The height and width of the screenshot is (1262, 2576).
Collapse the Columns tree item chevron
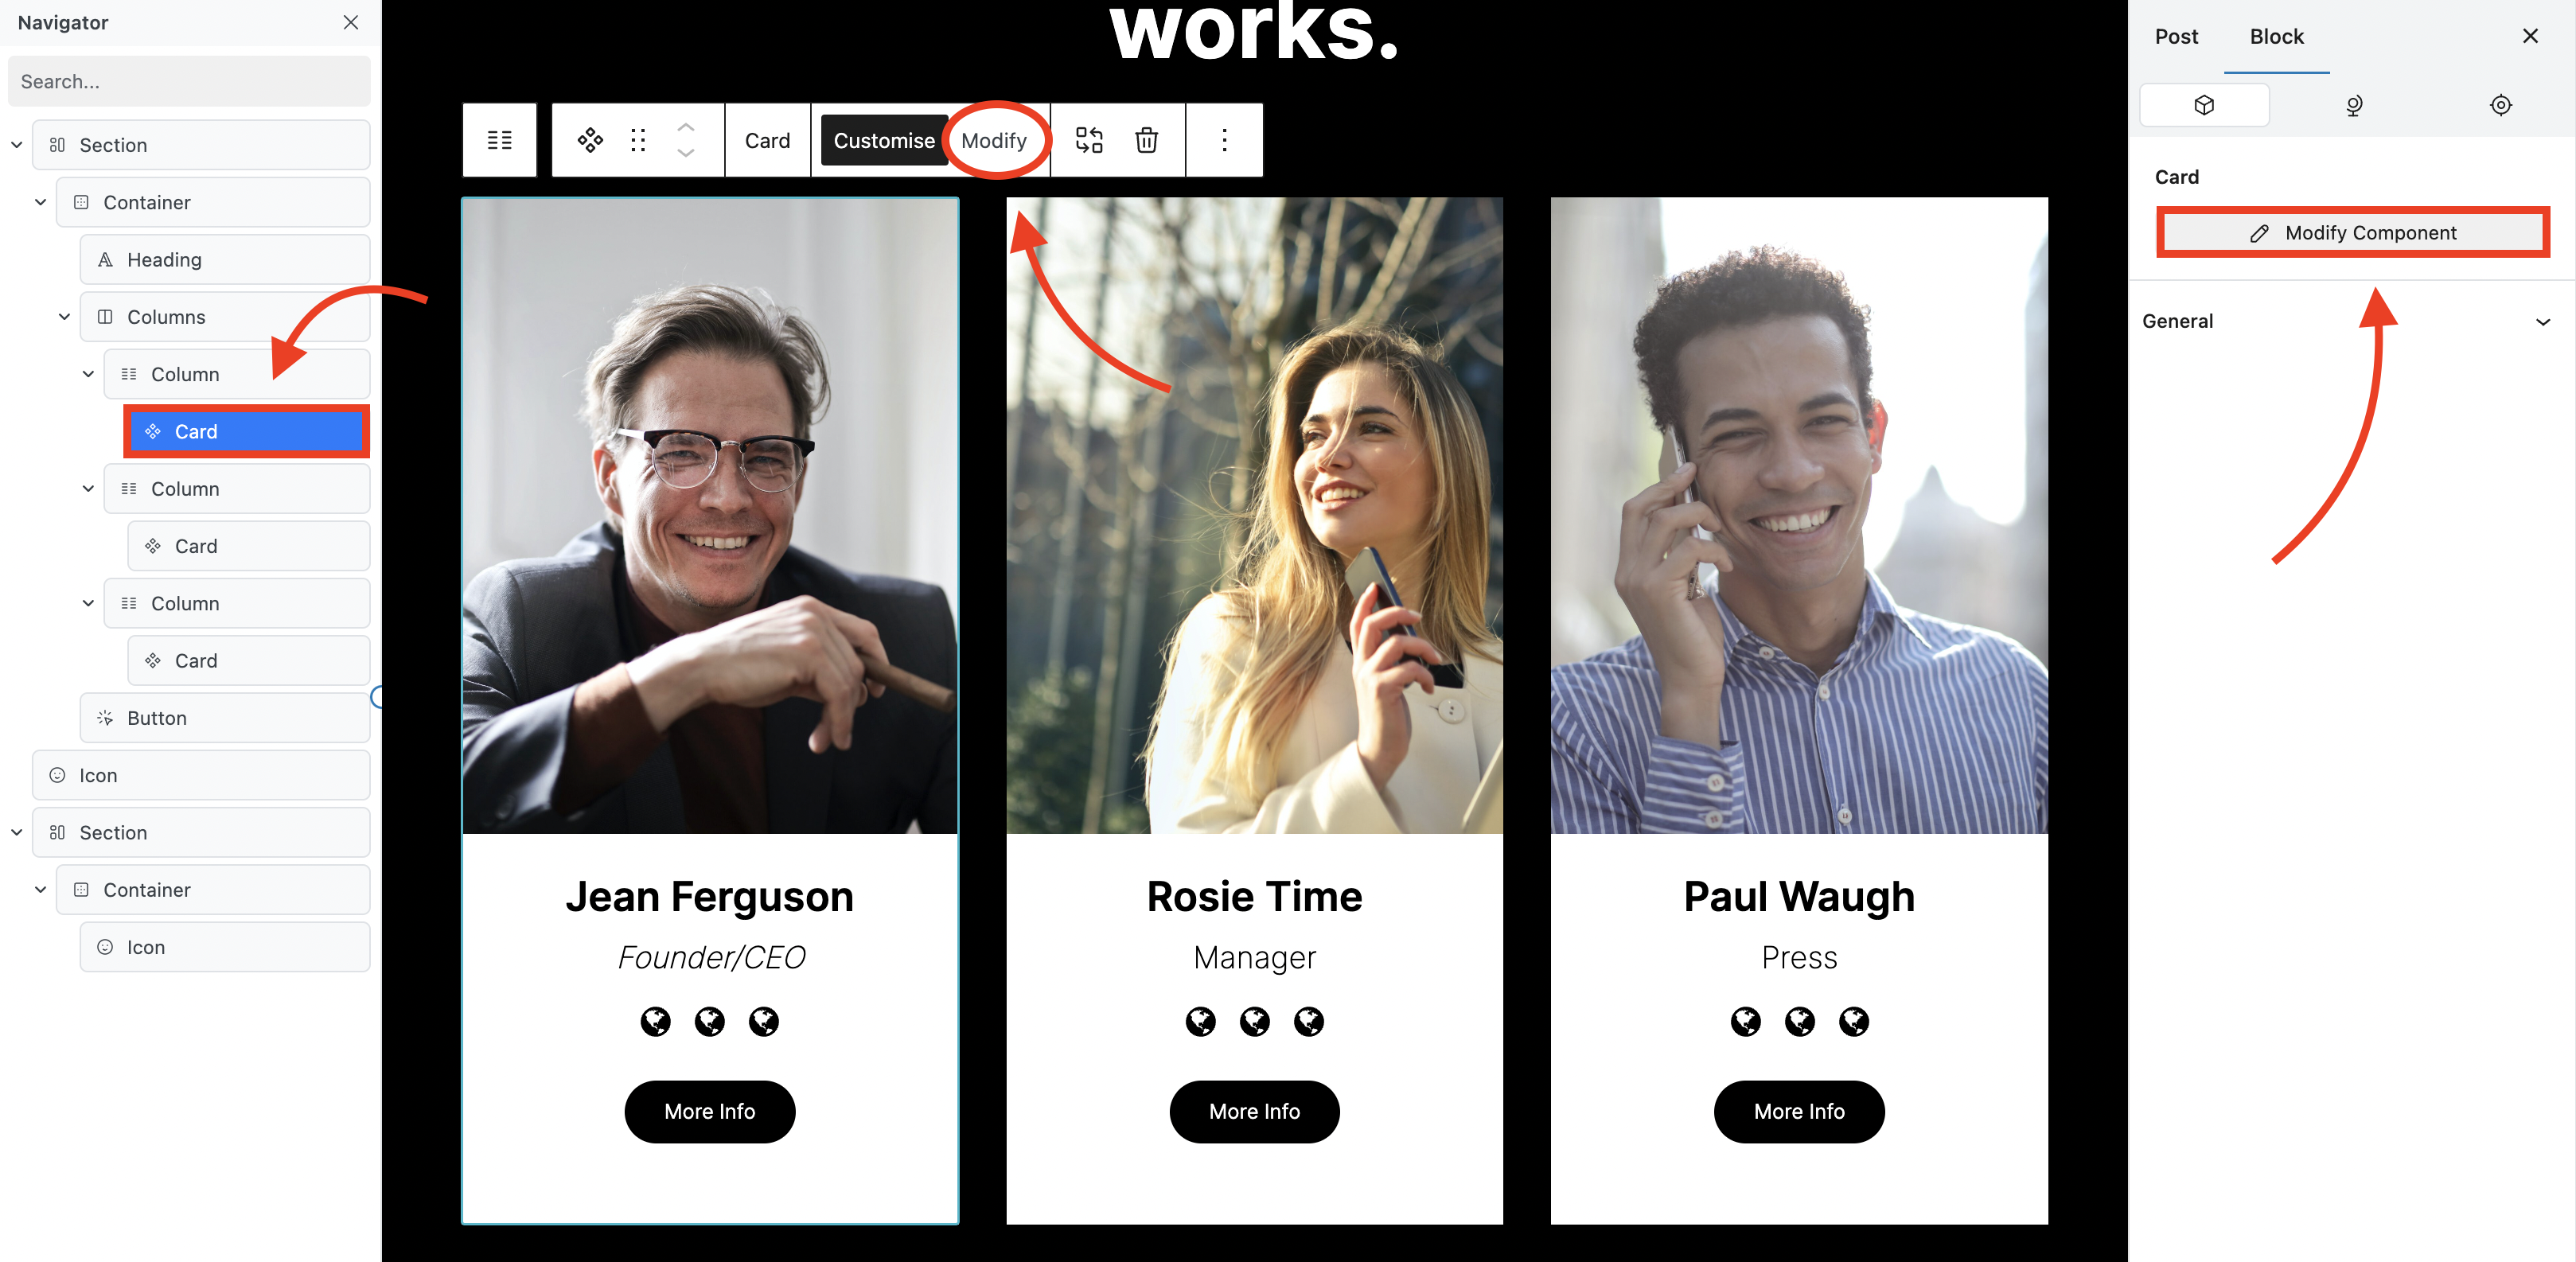point(64,317)
